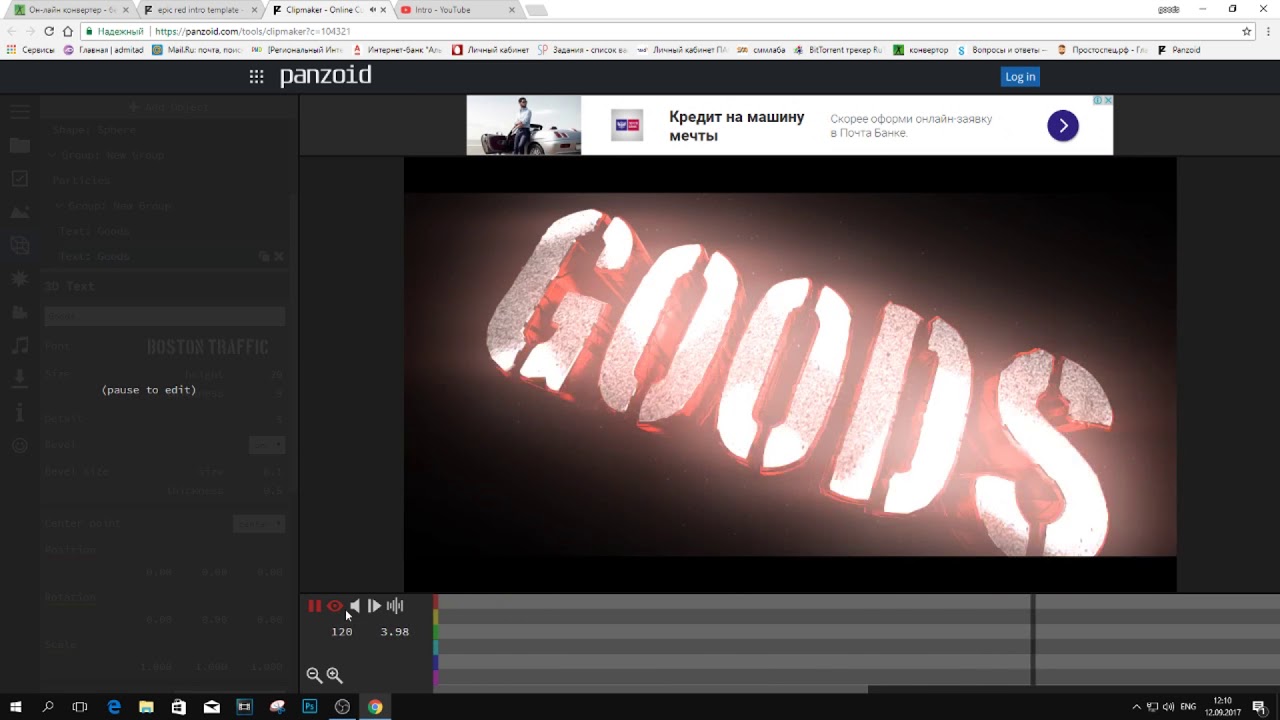Bookmark this page with the star icon
This screenshot has height=720, width=1280.
click(1246, 31)
